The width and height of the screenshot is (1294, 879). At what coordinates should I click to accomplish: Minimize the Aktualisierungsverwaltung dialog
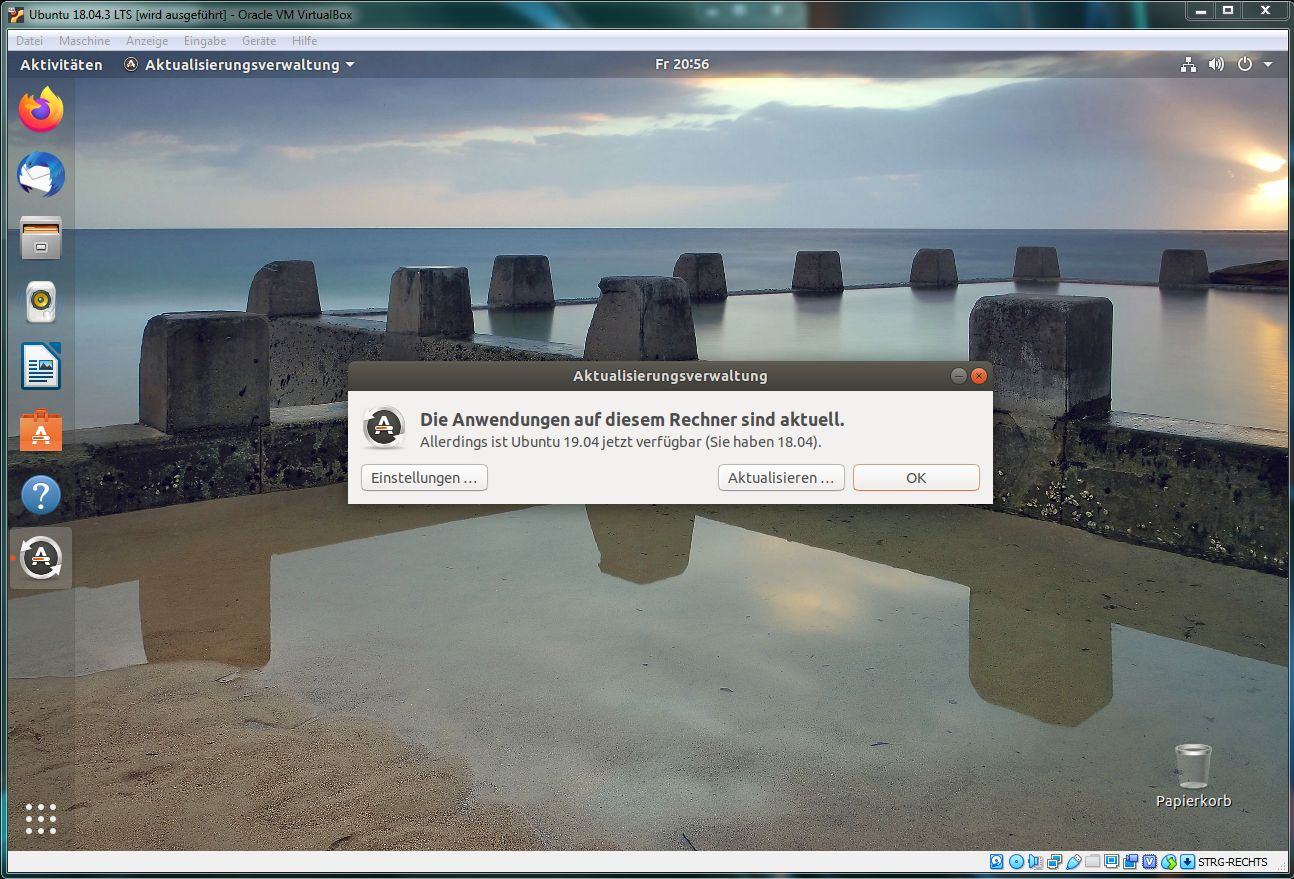pyautogui.click(x=958, y=376)
